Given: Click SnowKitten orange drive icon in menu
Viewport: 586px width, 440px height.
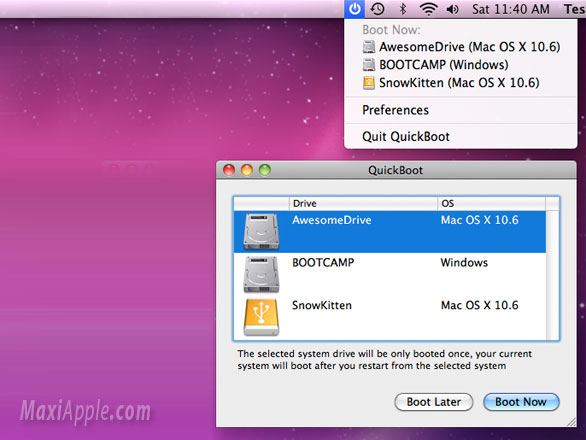Looking at the screenshot, I should pos(368,83).
